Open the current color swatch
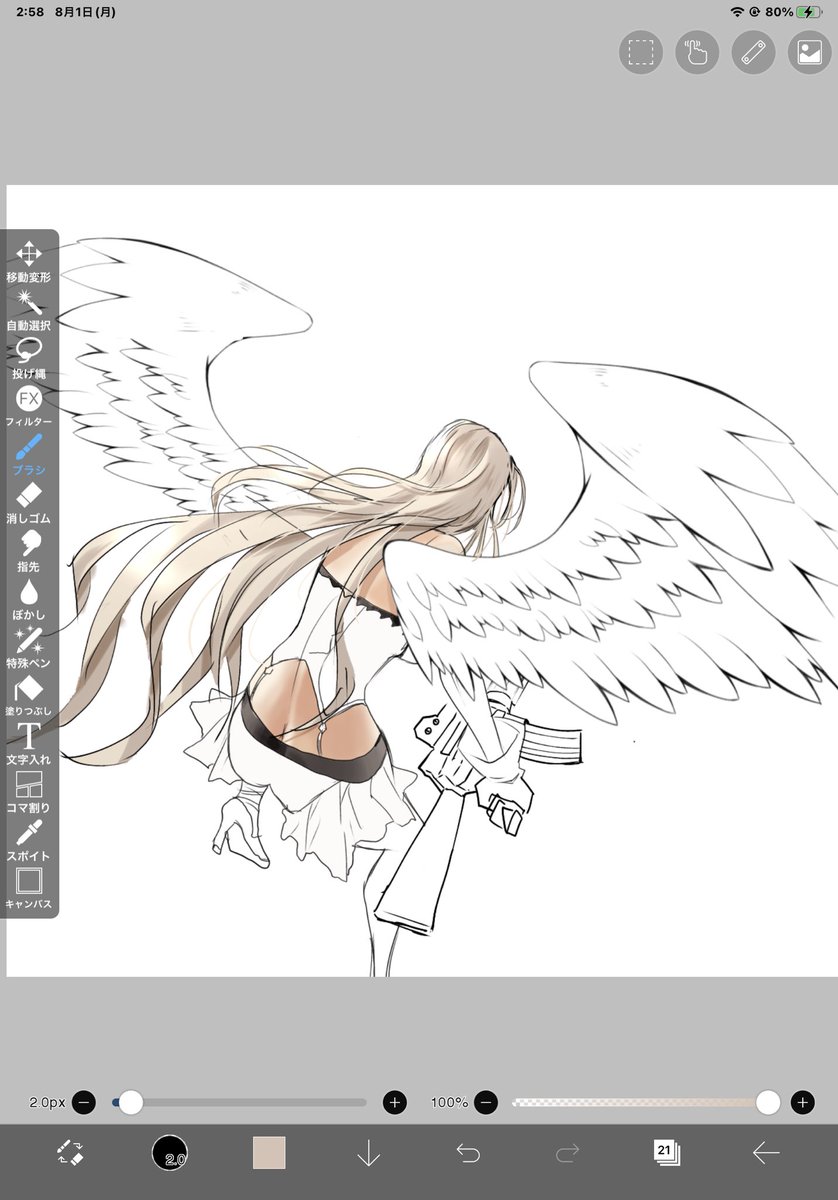The height and width of the screenshot is (1200, 838). [269, 1153]
